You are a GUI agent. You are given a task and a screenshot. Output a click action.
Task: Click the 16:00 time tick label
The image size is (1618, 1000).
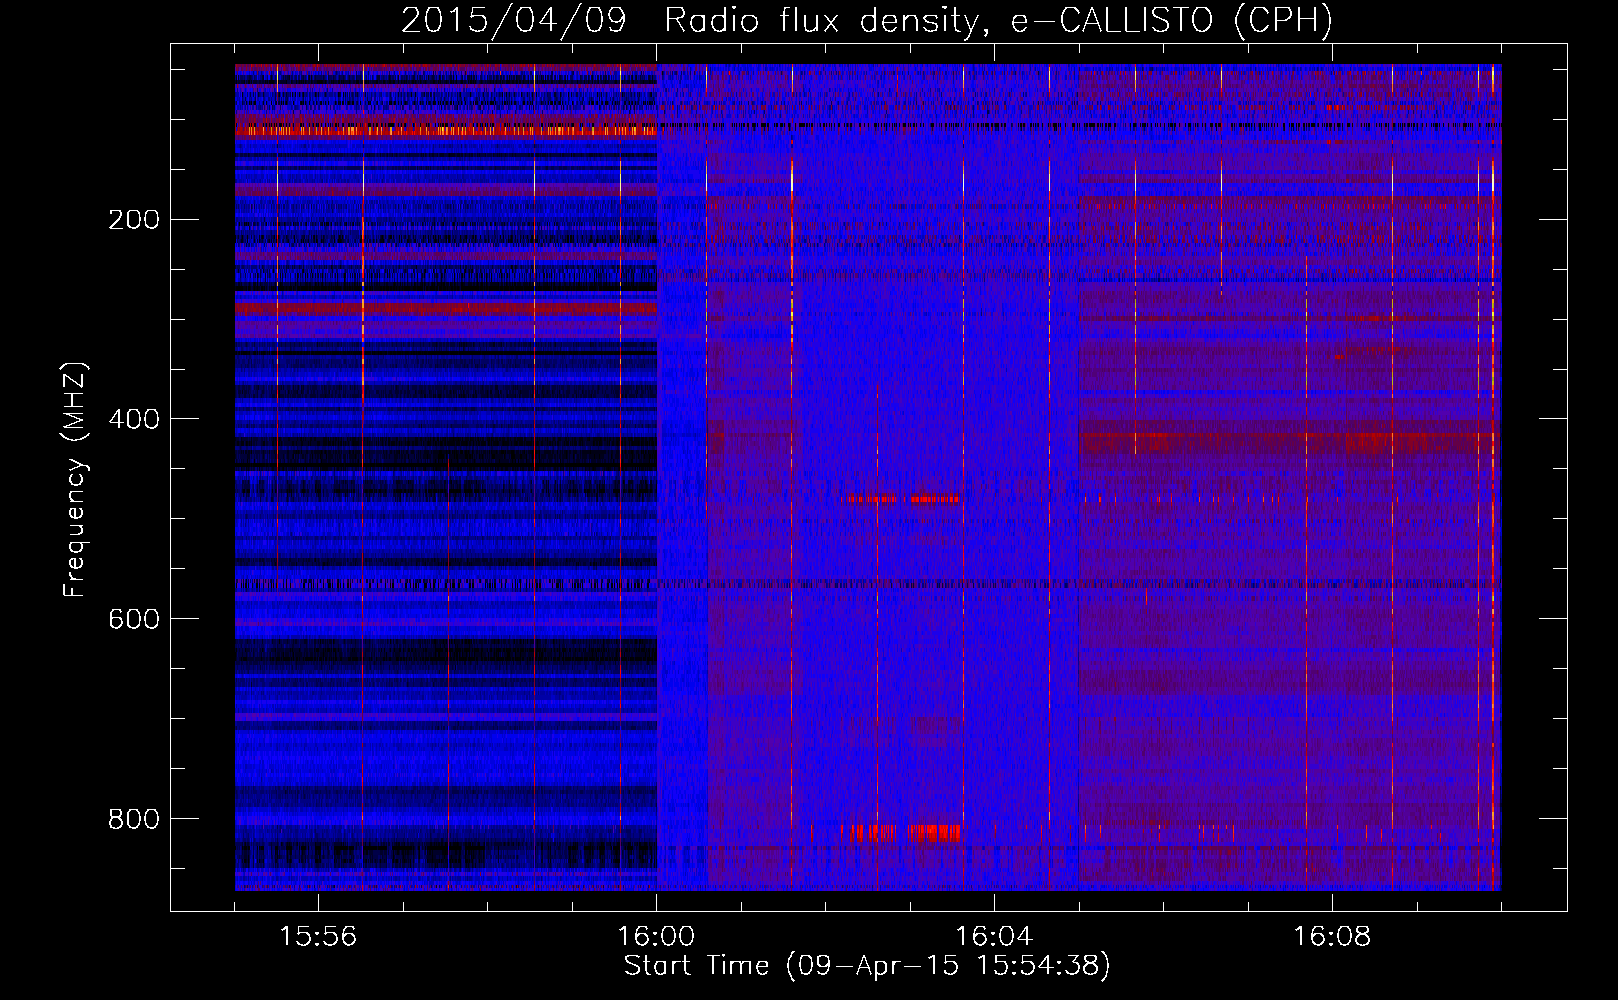coord(656,937)
